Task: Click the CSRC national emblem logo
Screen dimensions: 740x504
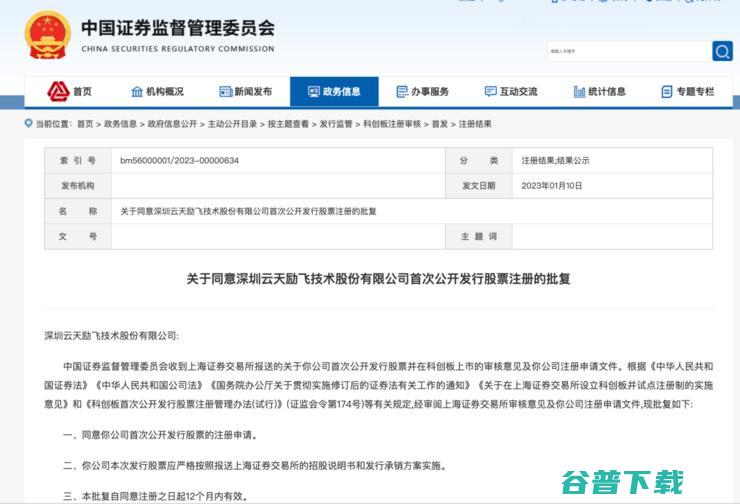Action: [x=47, y=35]
